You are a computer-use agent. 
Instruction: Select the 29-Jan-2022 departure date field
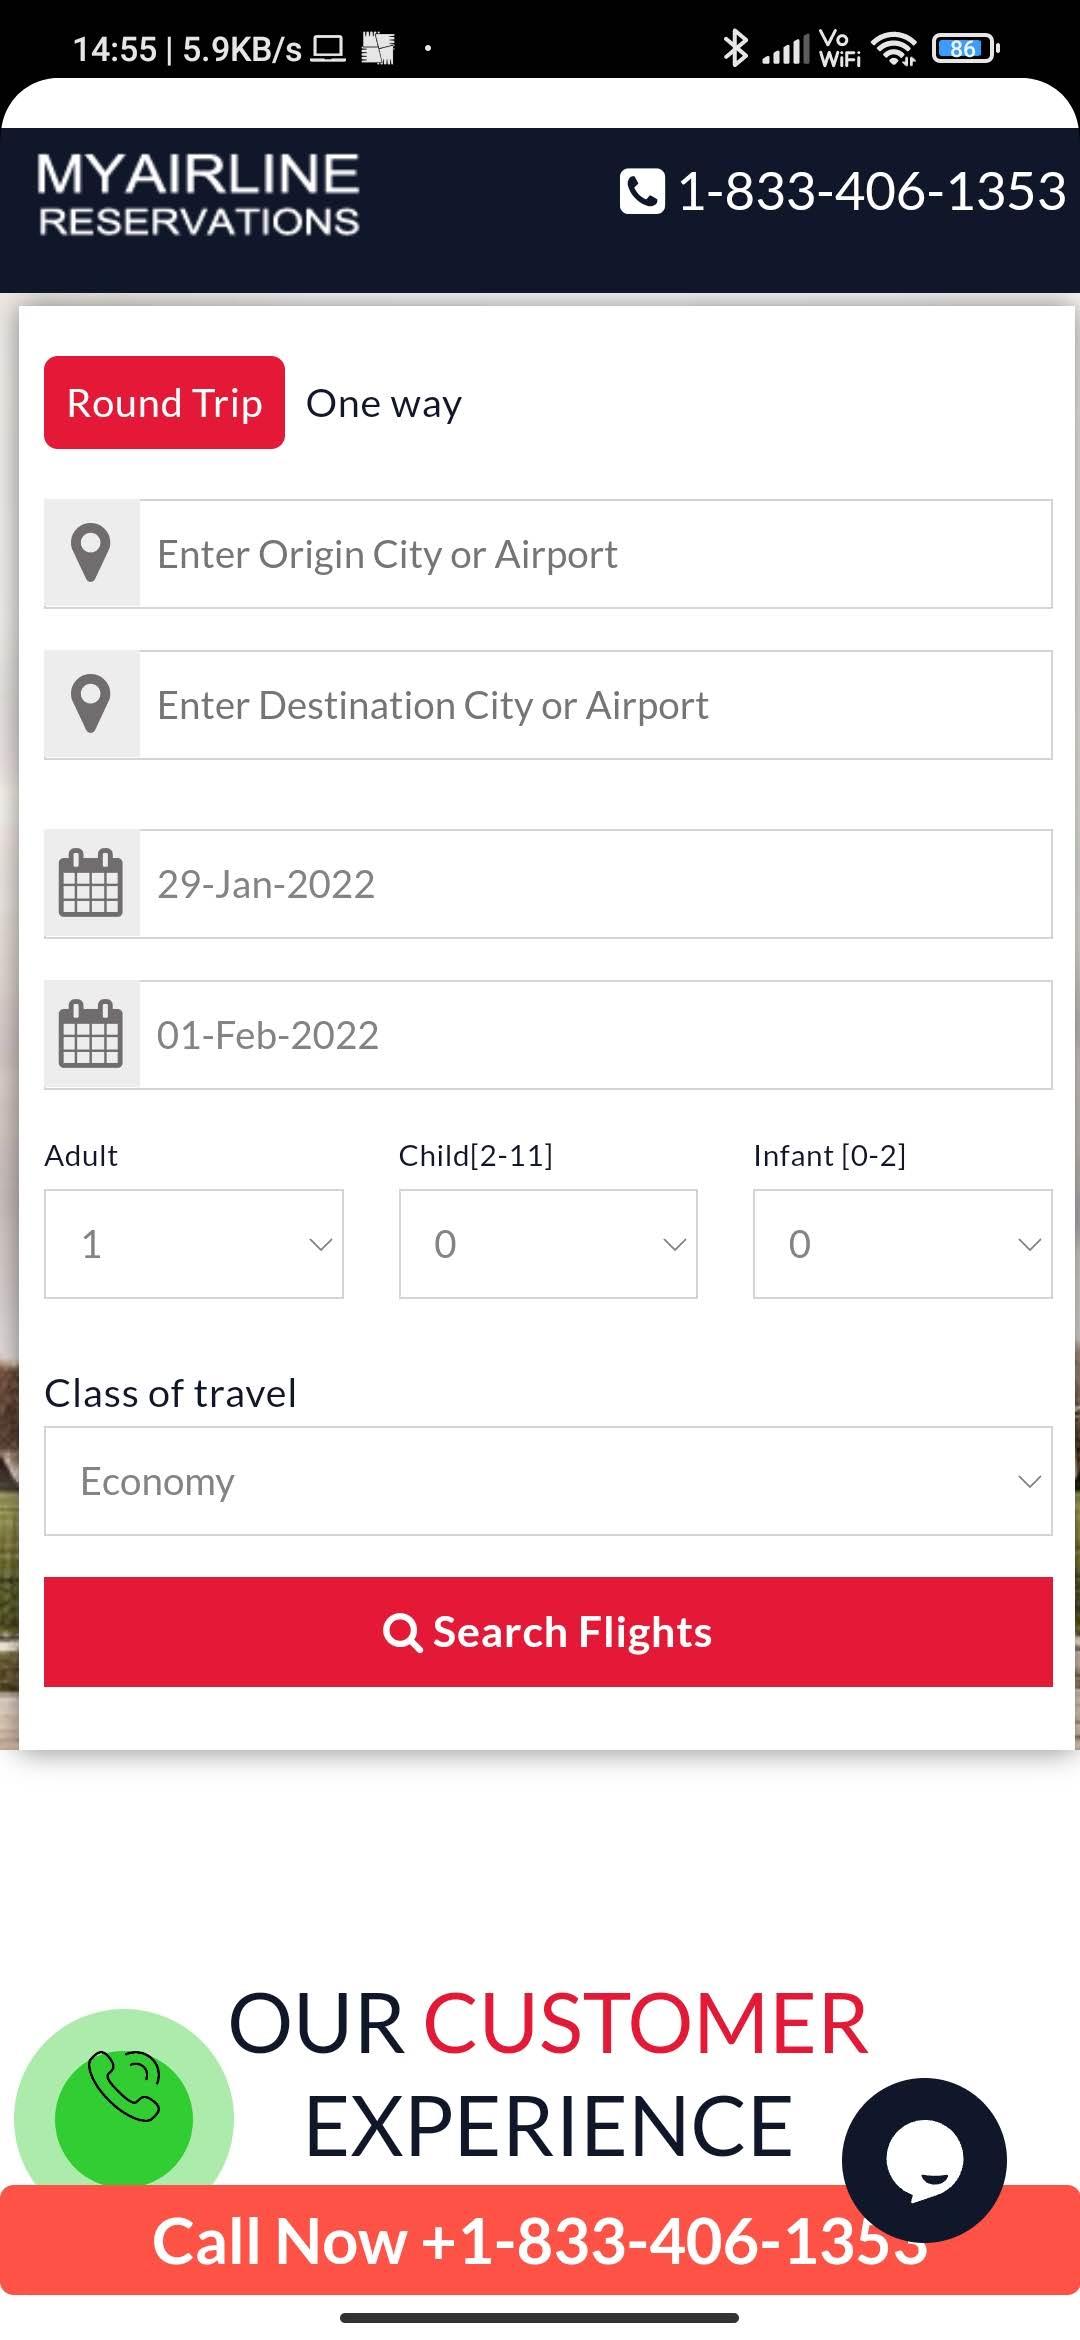coord(596,884)
